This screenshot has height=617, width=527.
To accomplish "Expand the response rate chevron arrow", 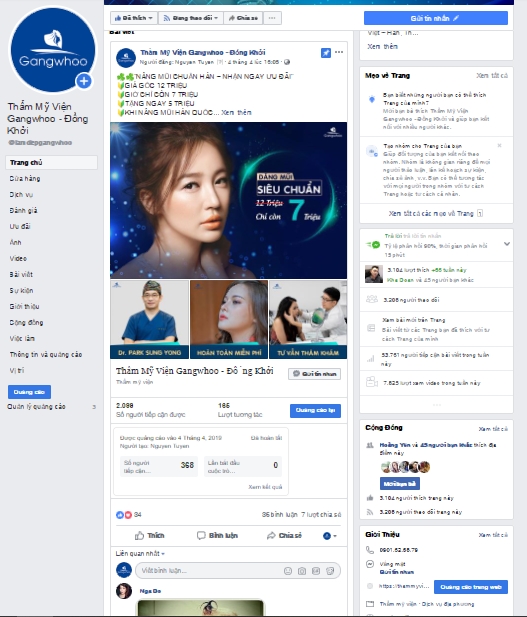I will pyautogui.click(x=507, y=244).
